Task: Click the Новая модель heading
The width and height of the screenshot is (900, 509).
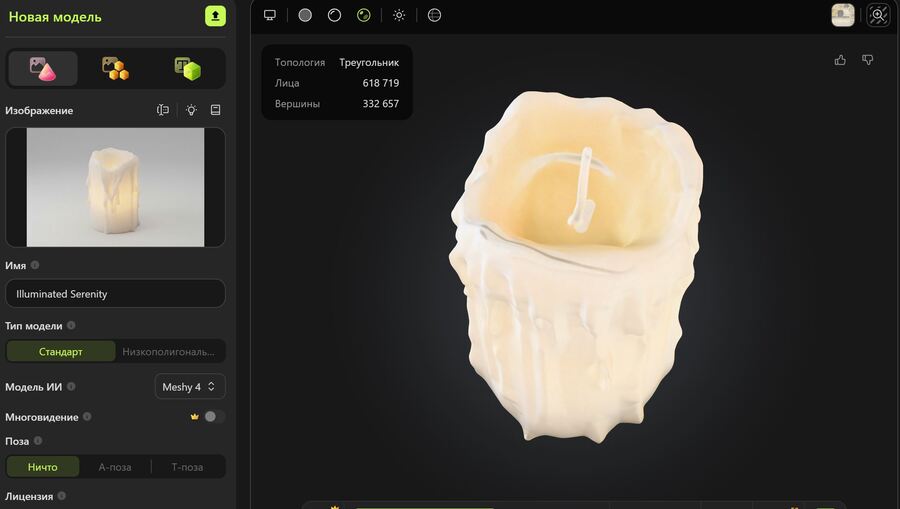Action: (x=55, y=17)
